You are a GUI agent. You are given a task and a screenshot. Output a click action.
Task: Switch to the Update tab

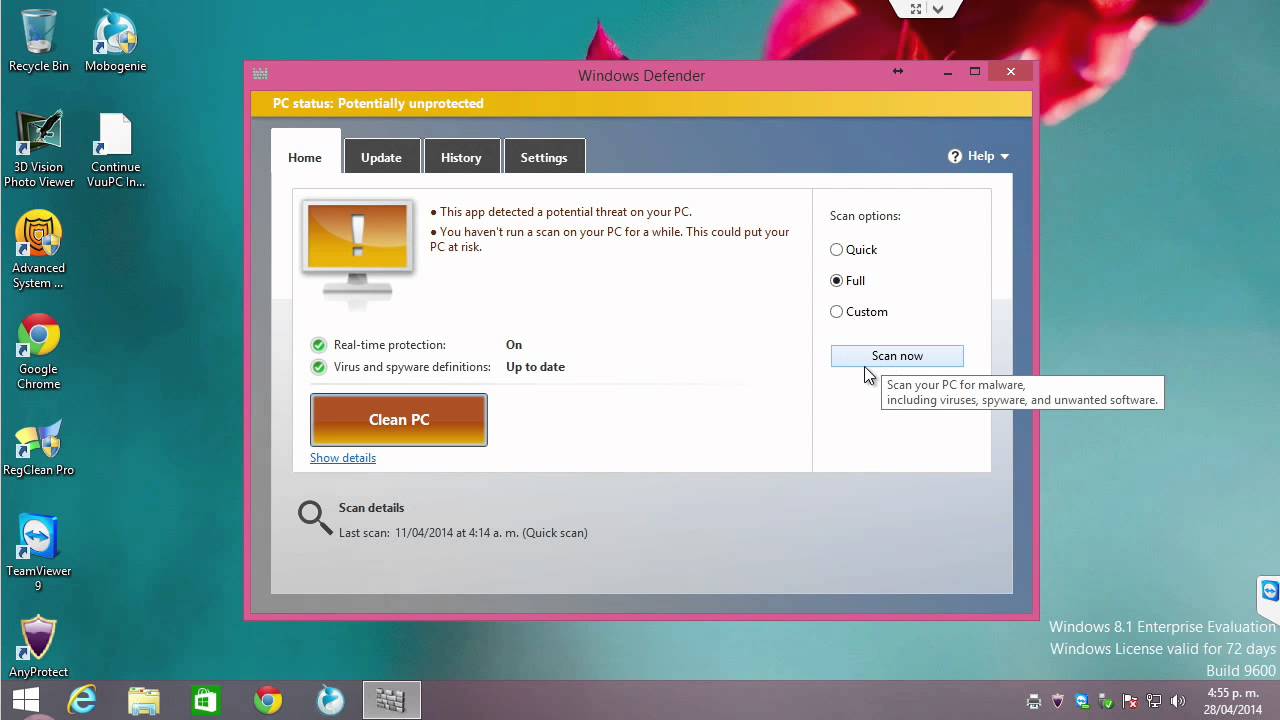(381, 157)
